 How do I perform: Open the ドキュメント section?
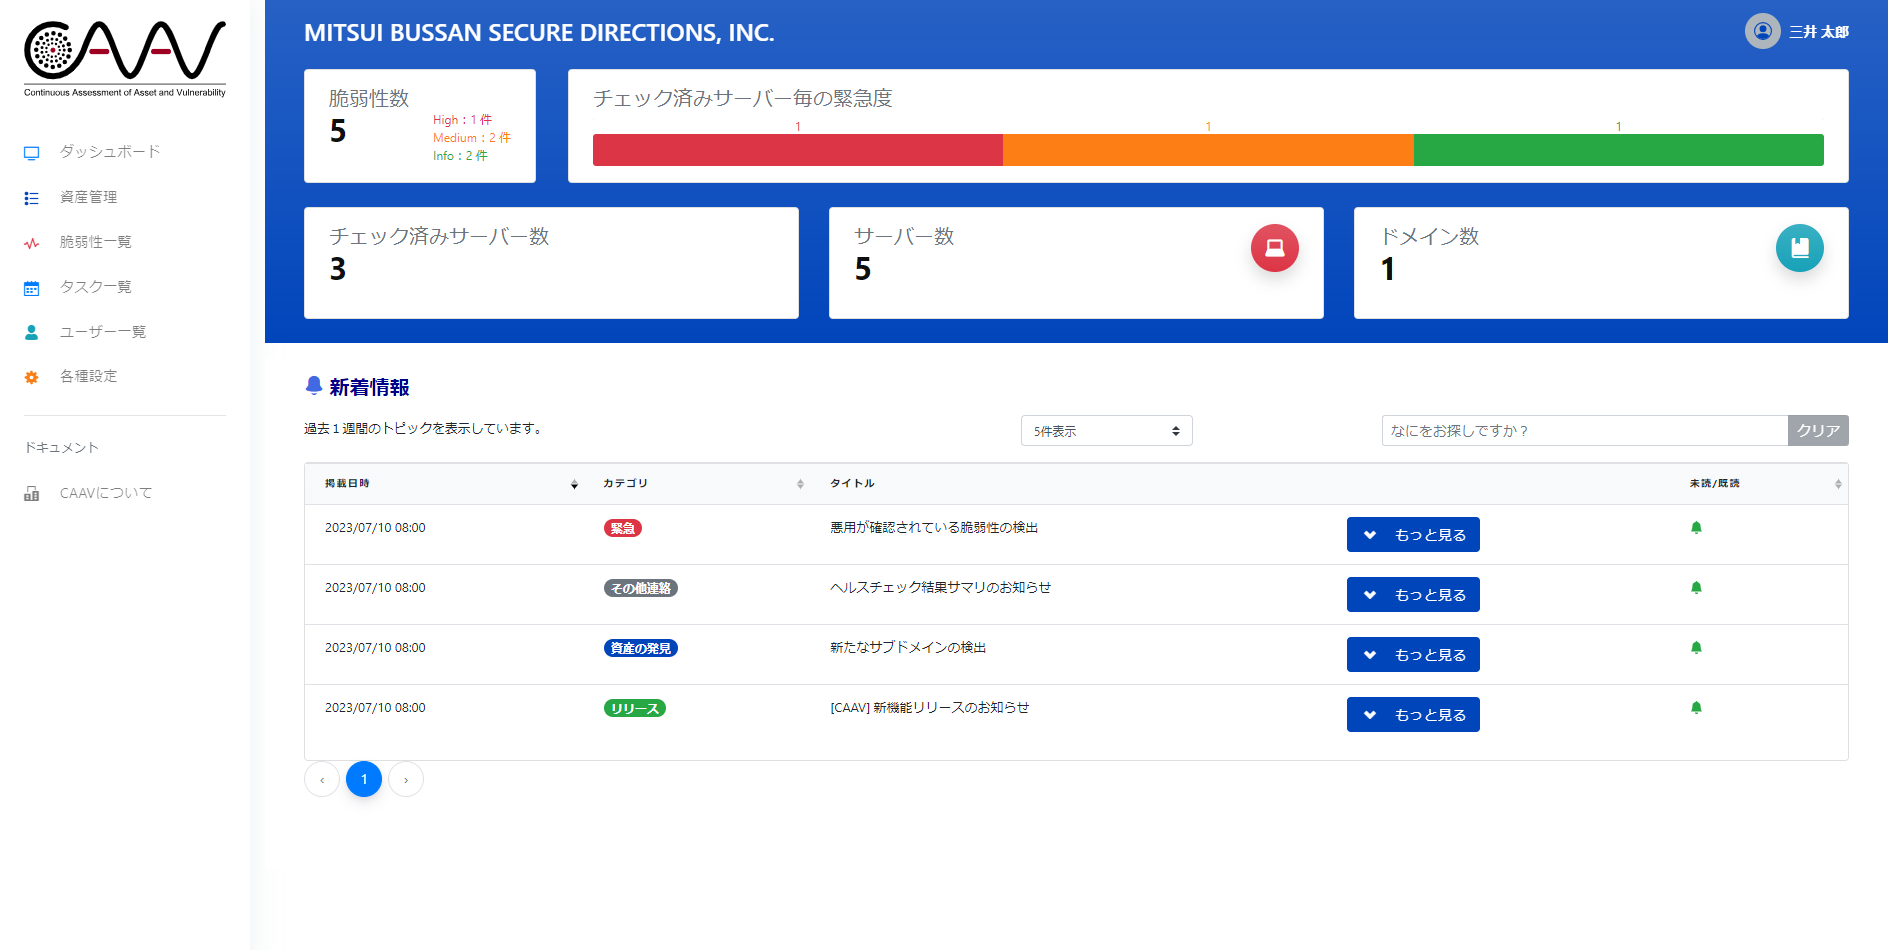pyautogui.click(x=60, y=447)
